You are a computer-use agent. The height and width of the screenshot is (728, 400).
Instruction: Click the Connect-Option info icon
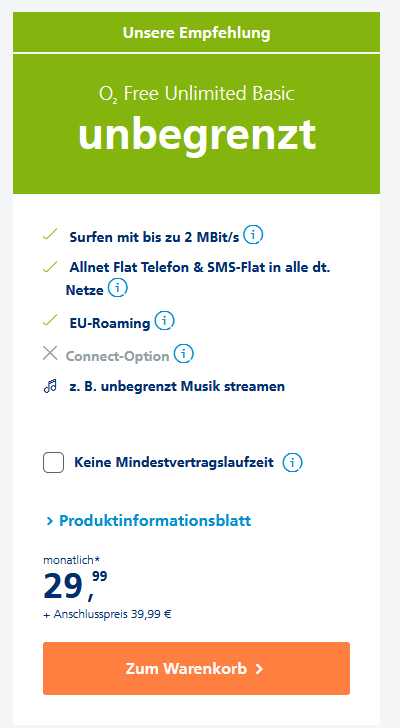tap(184, 354)
